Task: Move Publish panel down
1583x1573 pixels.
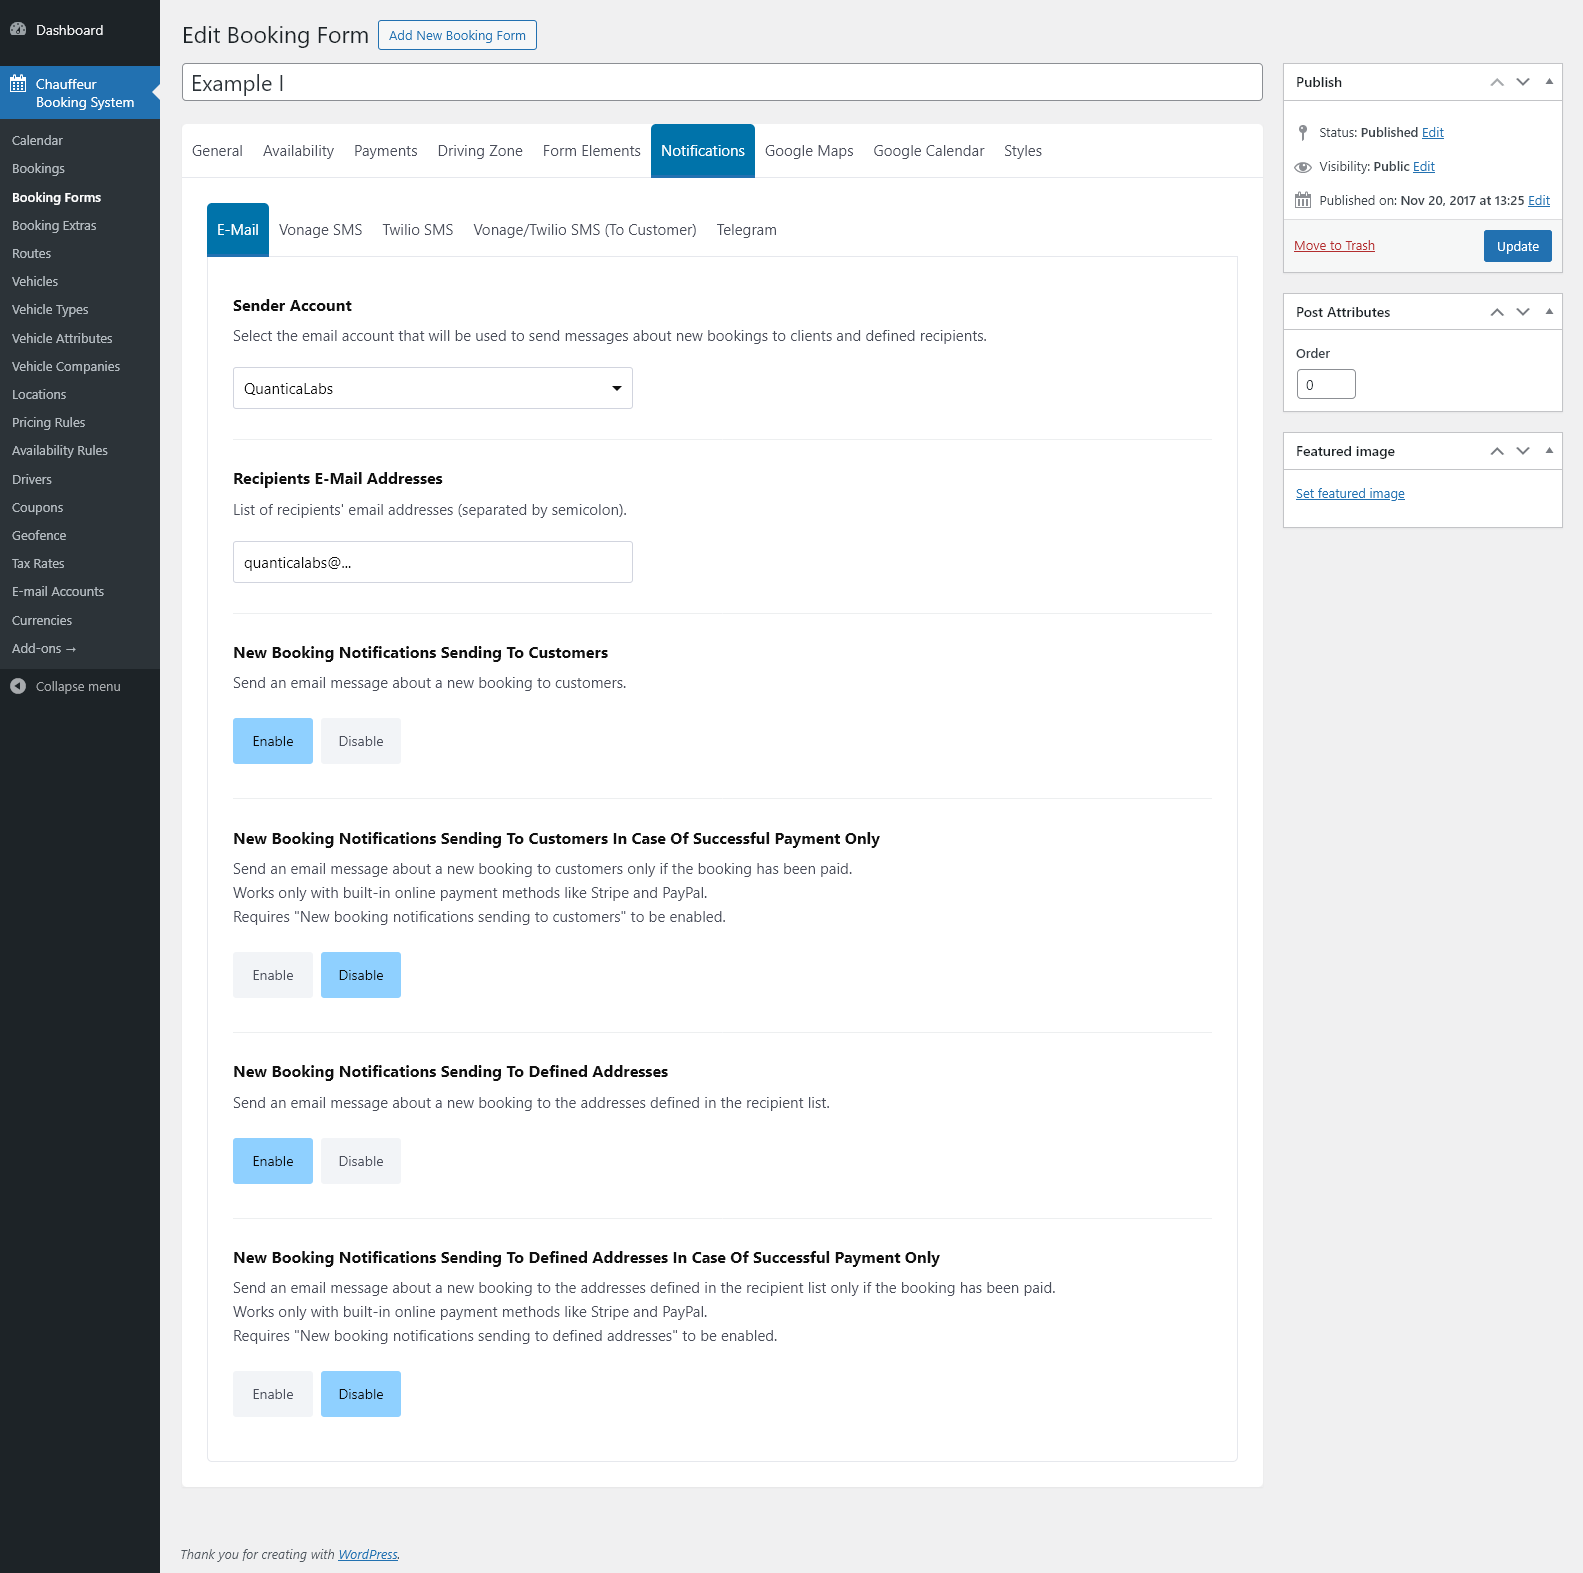Action: pyautogui.click(x=1523, y=82)
